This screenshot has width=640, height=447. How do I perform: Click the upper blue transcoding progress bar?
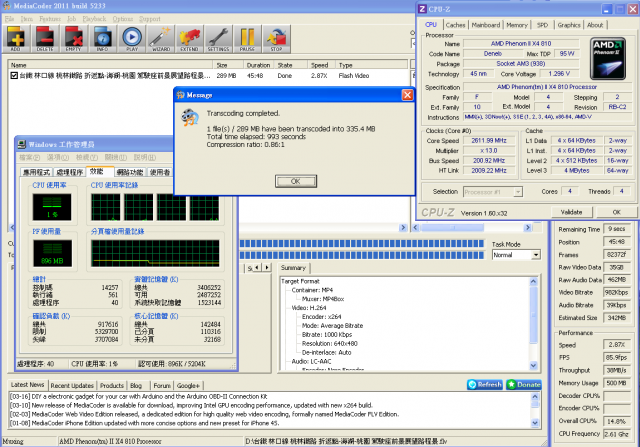(x=361, y=244)
